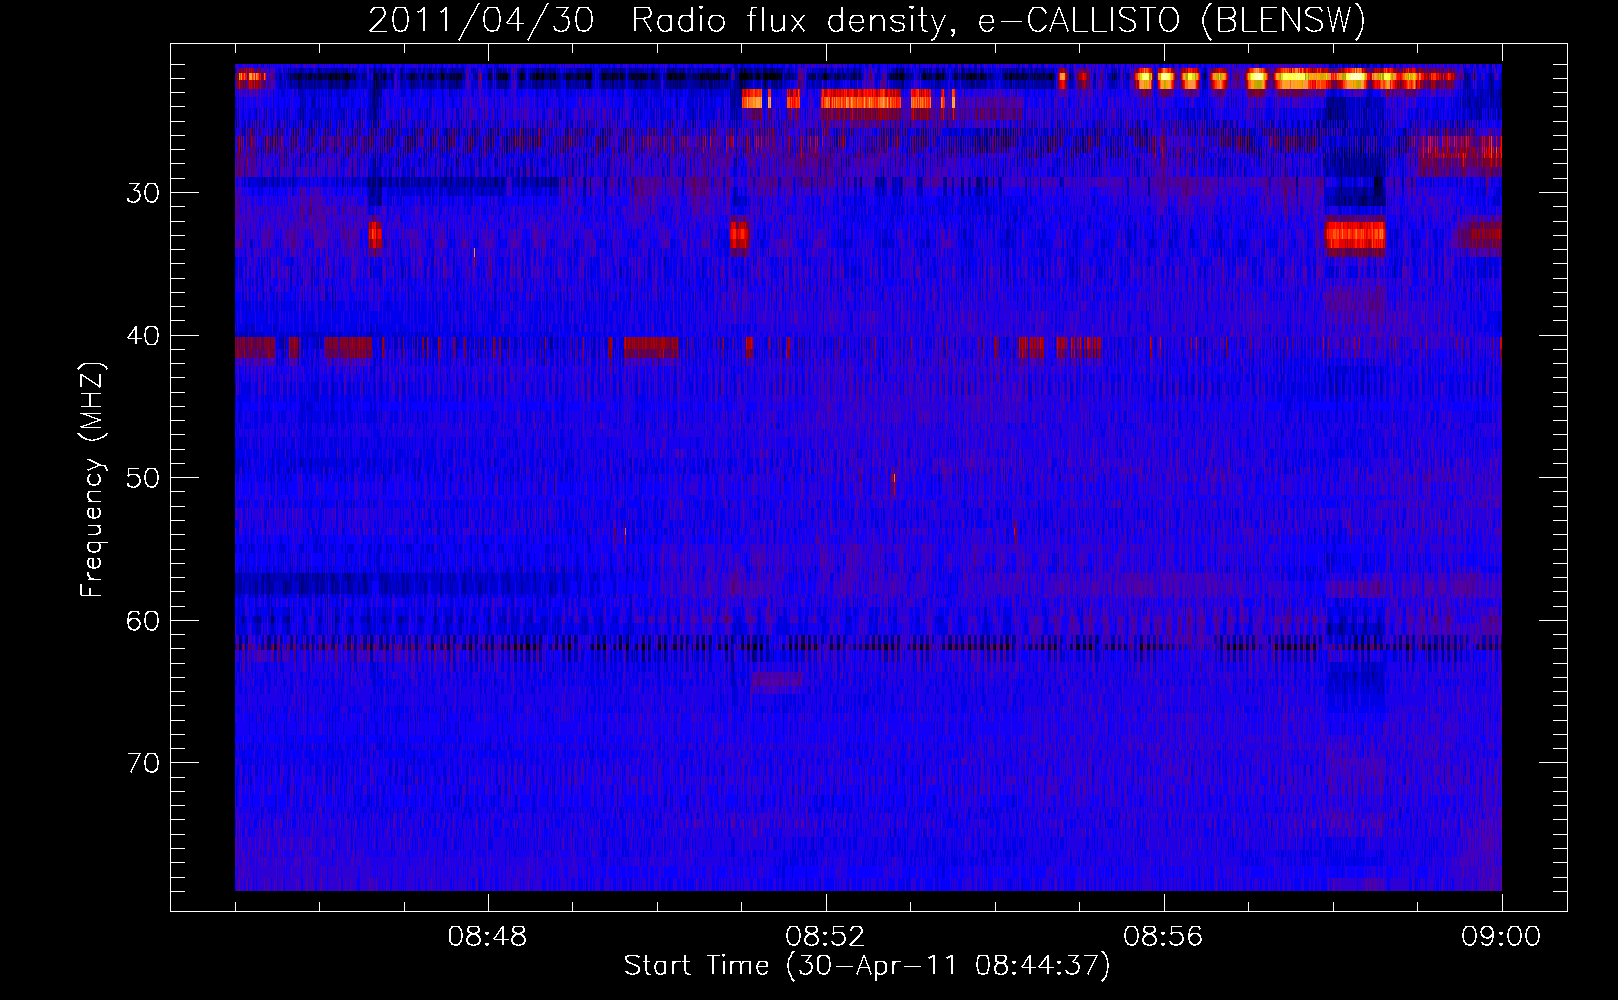Screen dimensions: 1618x1000
Task: Select the 'Frequency (MHZ)' axis label
Action: [x=91, y=479]
